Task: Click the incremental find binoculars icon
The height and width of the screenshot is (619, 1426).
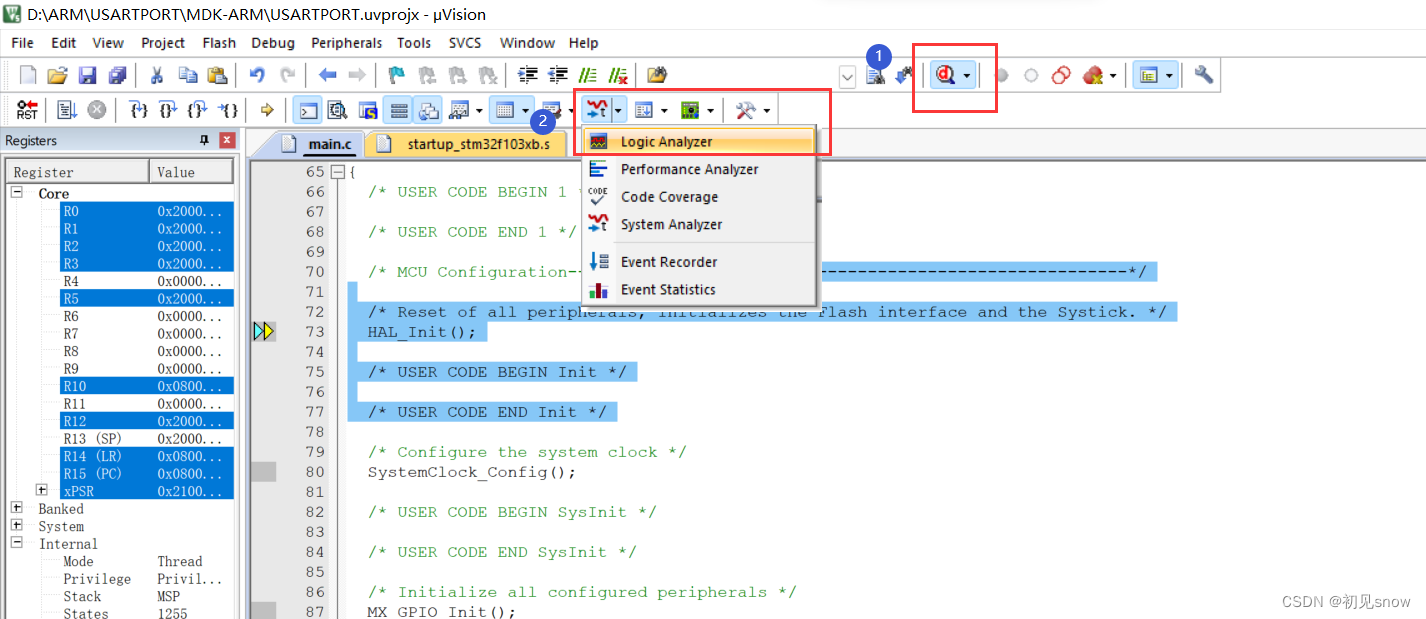Action: [x=905, y=75]
